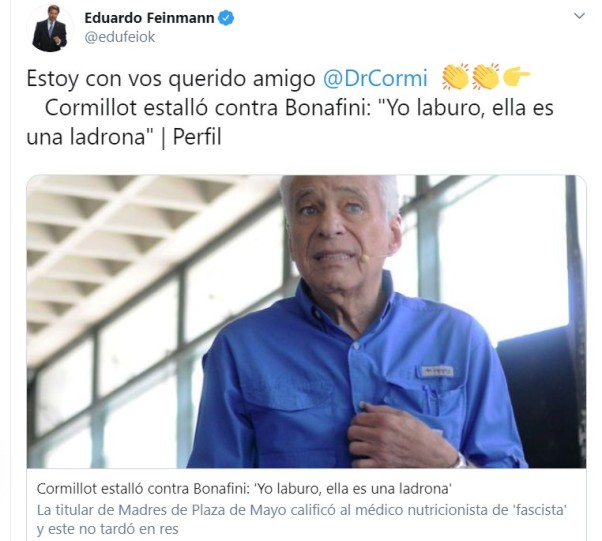The image size is (602, 541).
Task: Open the card headline below the photo
Action: 244,489
